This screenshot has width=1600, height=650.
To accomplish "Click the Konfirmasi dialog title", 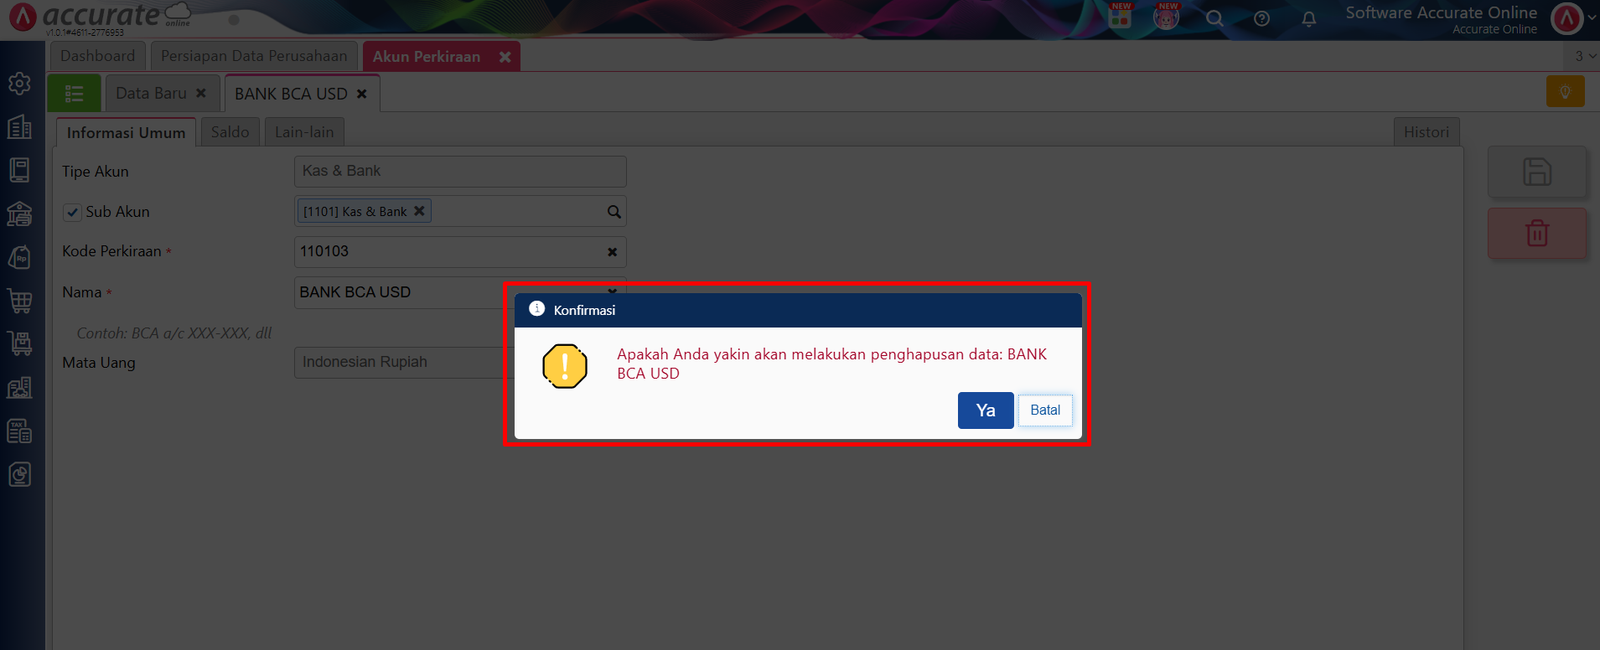I will (584, 310).
